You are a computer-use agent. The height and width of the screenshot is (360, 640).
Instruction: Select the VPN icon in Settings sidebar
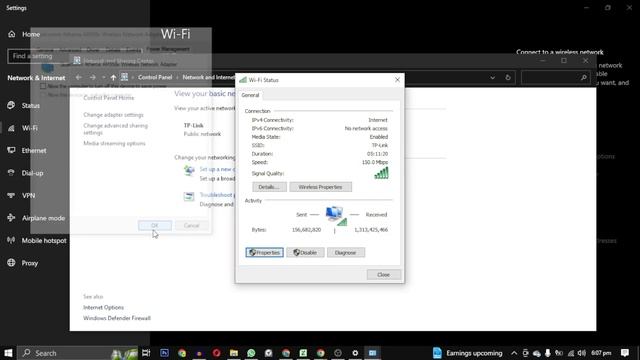pos(11,196)
